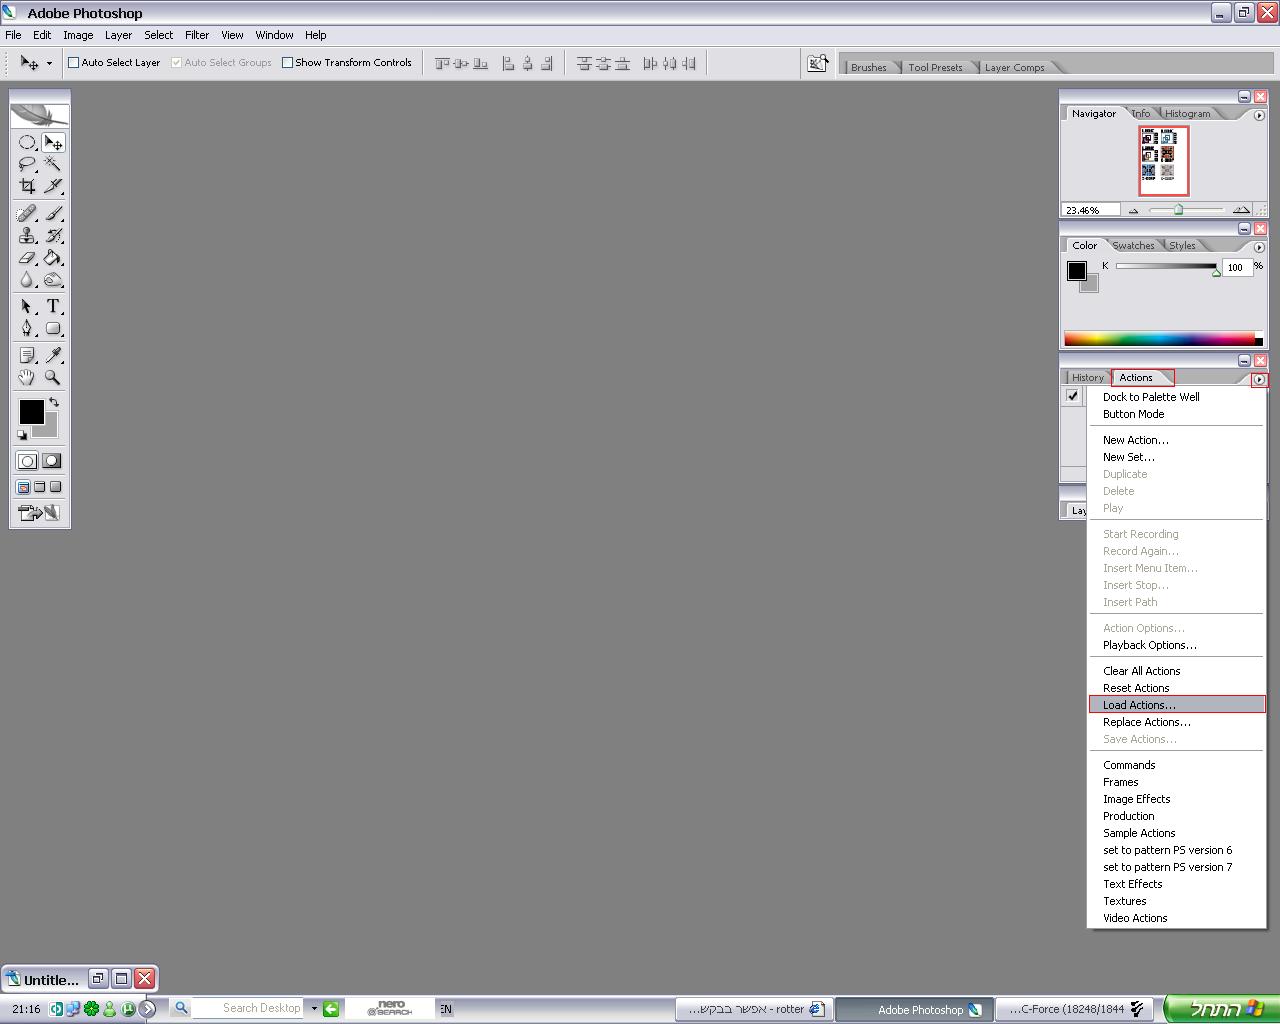This screenshot has width=1280, height=1024.
Task: Select the Paint Bucket tool
Action: [53, 258]
